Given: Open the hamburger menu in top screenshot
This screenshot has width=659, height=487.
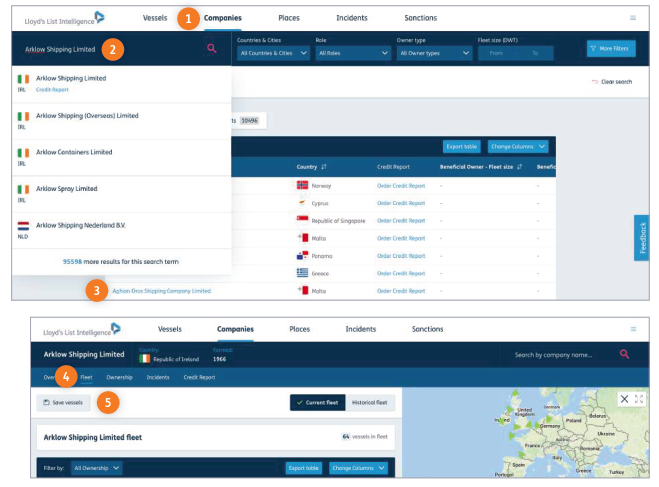Looking at the screenshot, I should click(633, 18).
